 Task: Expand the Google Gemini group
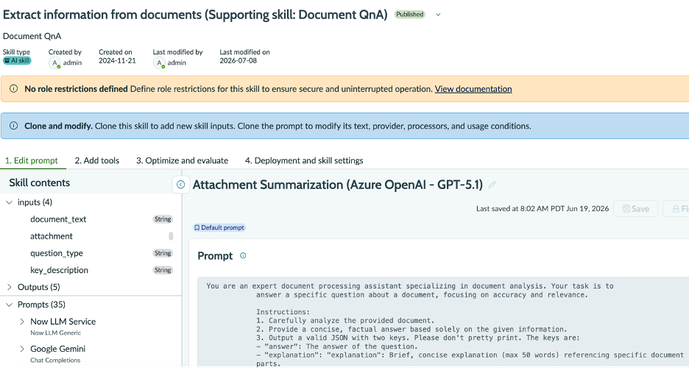22,349
